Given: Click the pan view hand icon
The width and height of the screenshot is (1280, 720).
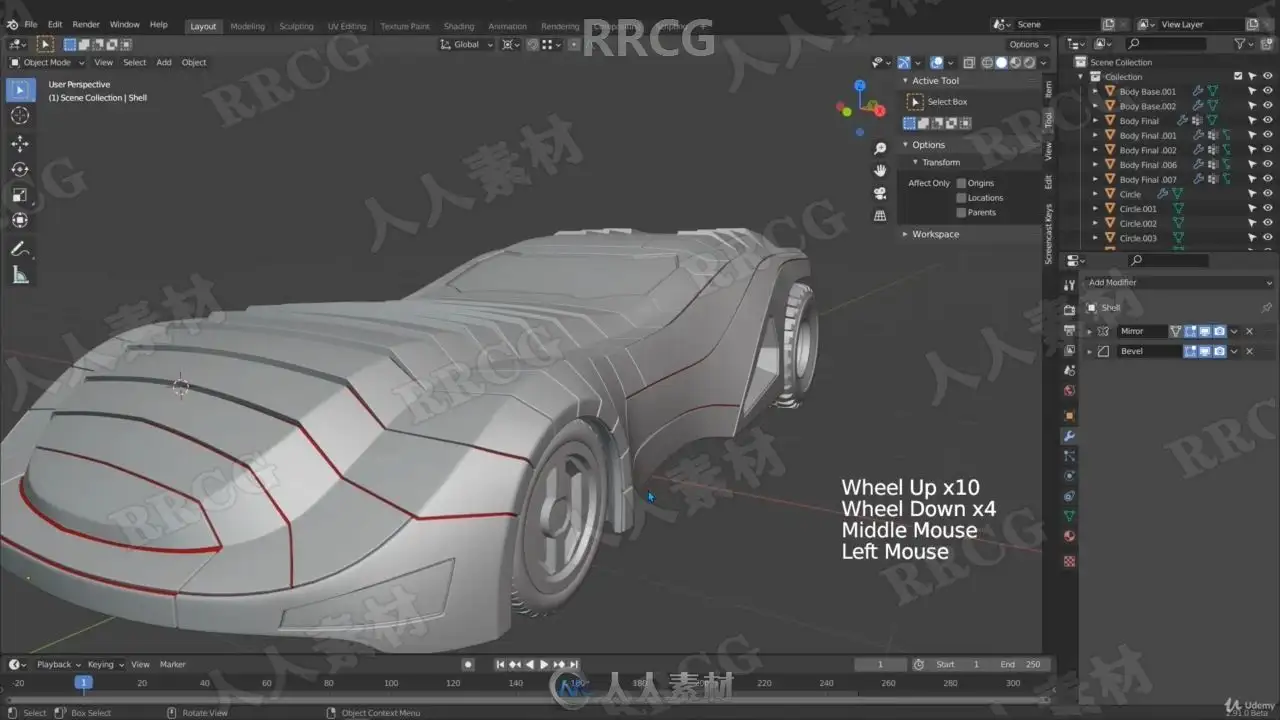Looking at the screenshot, I should point(880,170).
